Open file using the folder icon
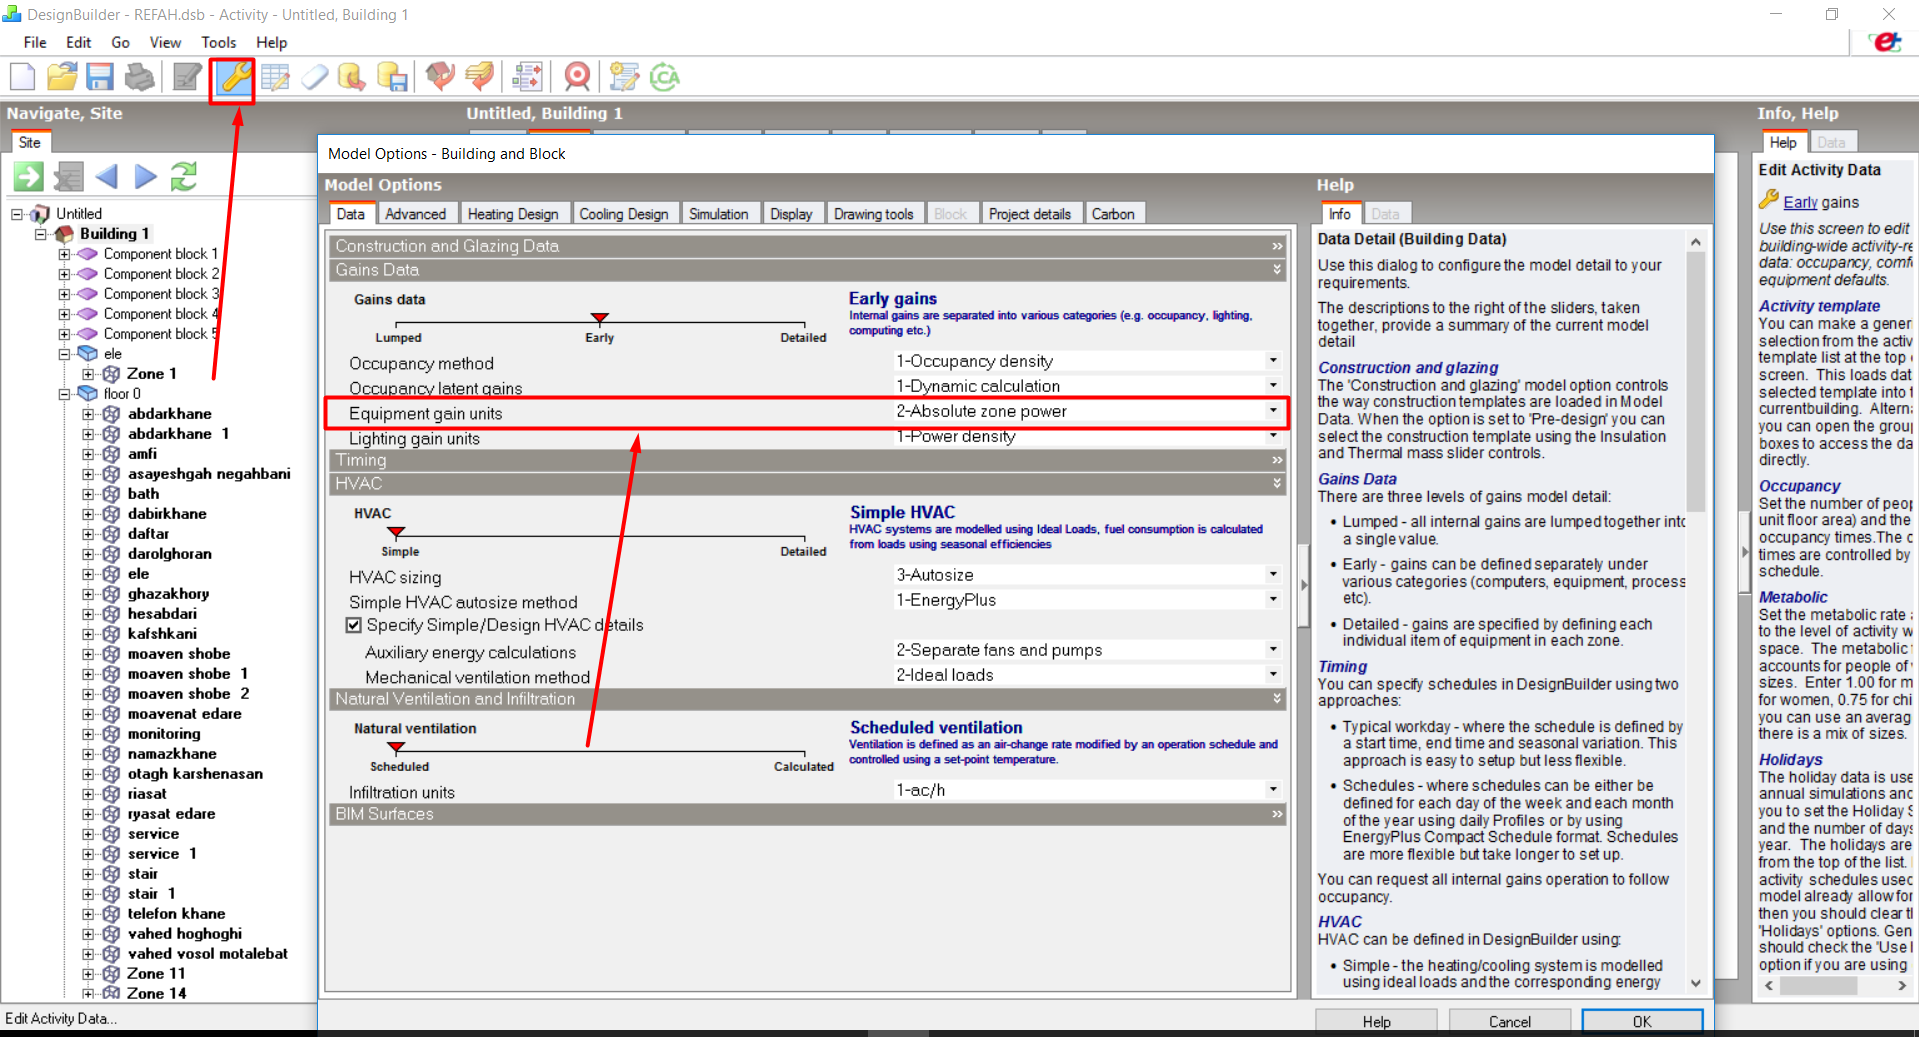The image size is (1919, 1037). click(62, 77)
